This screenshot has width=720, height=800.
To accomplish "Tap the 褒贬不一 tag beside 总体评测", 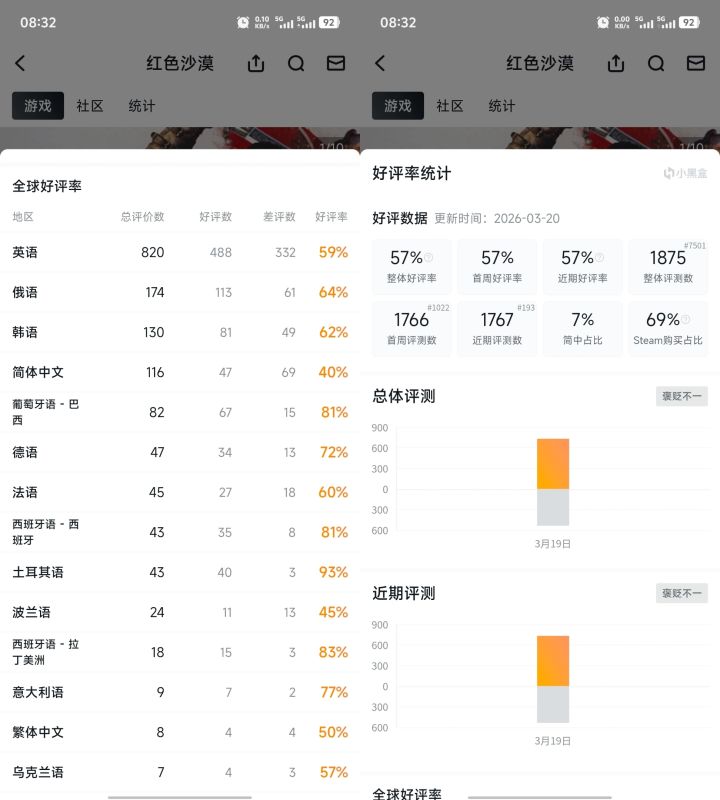I will [x=682, y=396].
